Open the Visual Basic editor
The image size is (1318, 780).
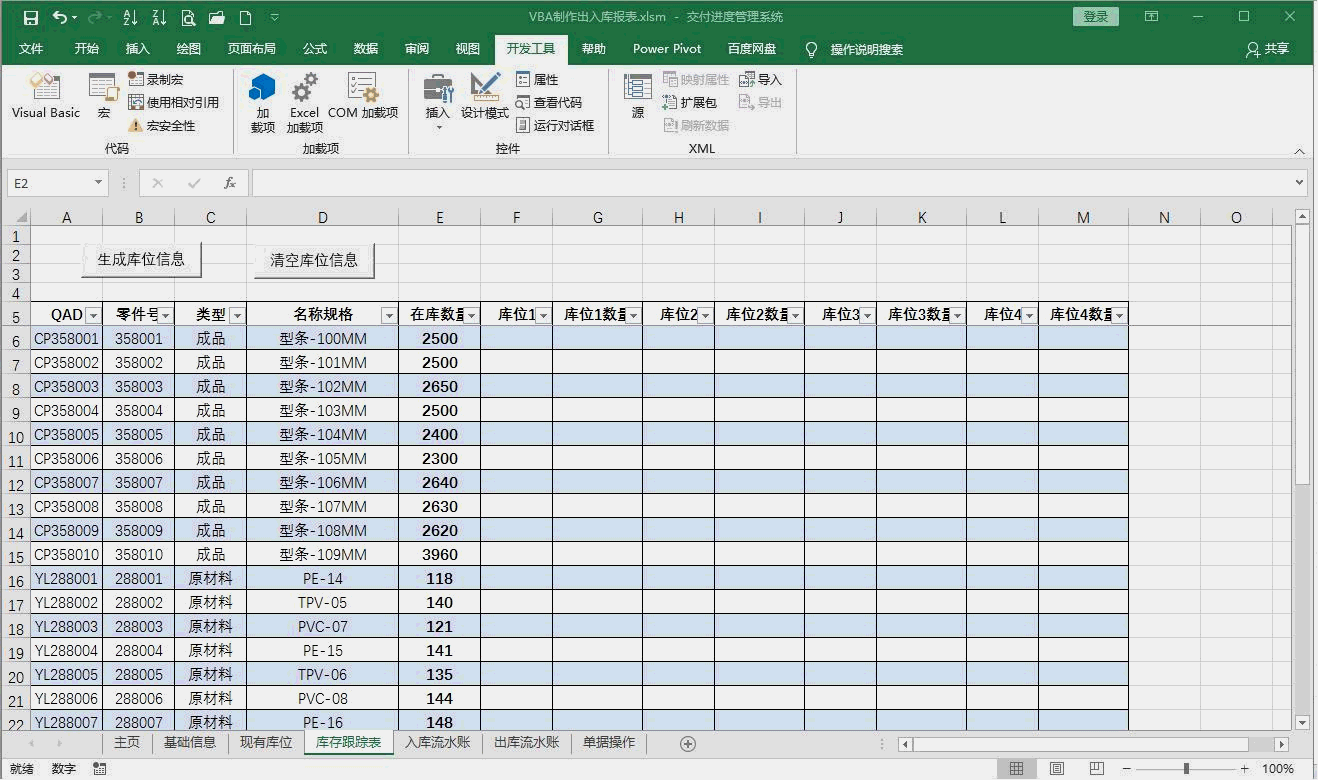(45, 97)
